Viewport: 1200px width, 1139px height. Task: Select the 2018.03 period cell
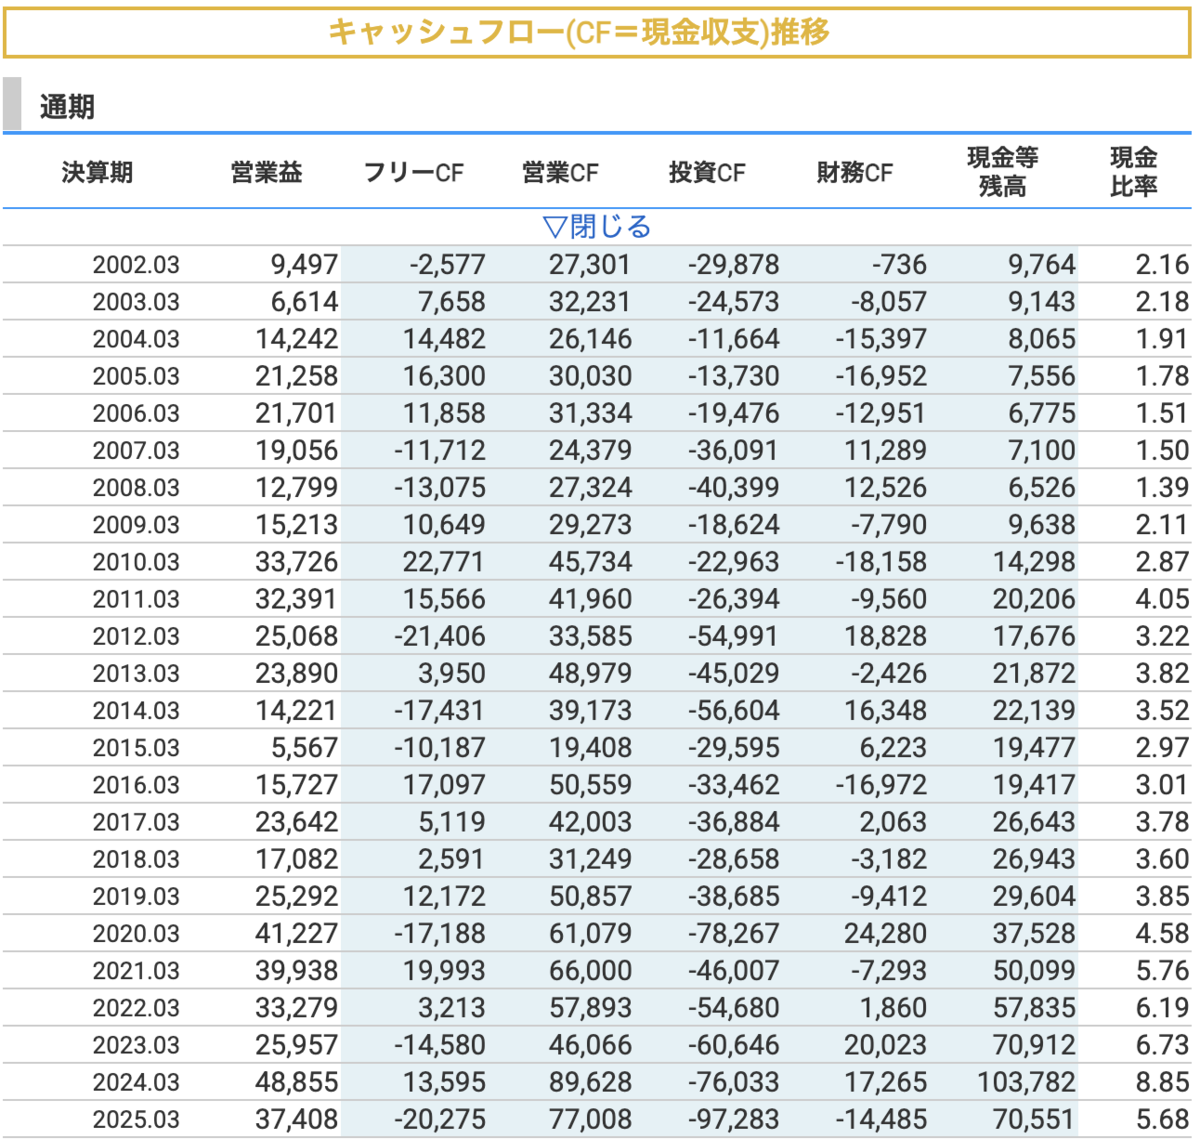pos(136,859)
